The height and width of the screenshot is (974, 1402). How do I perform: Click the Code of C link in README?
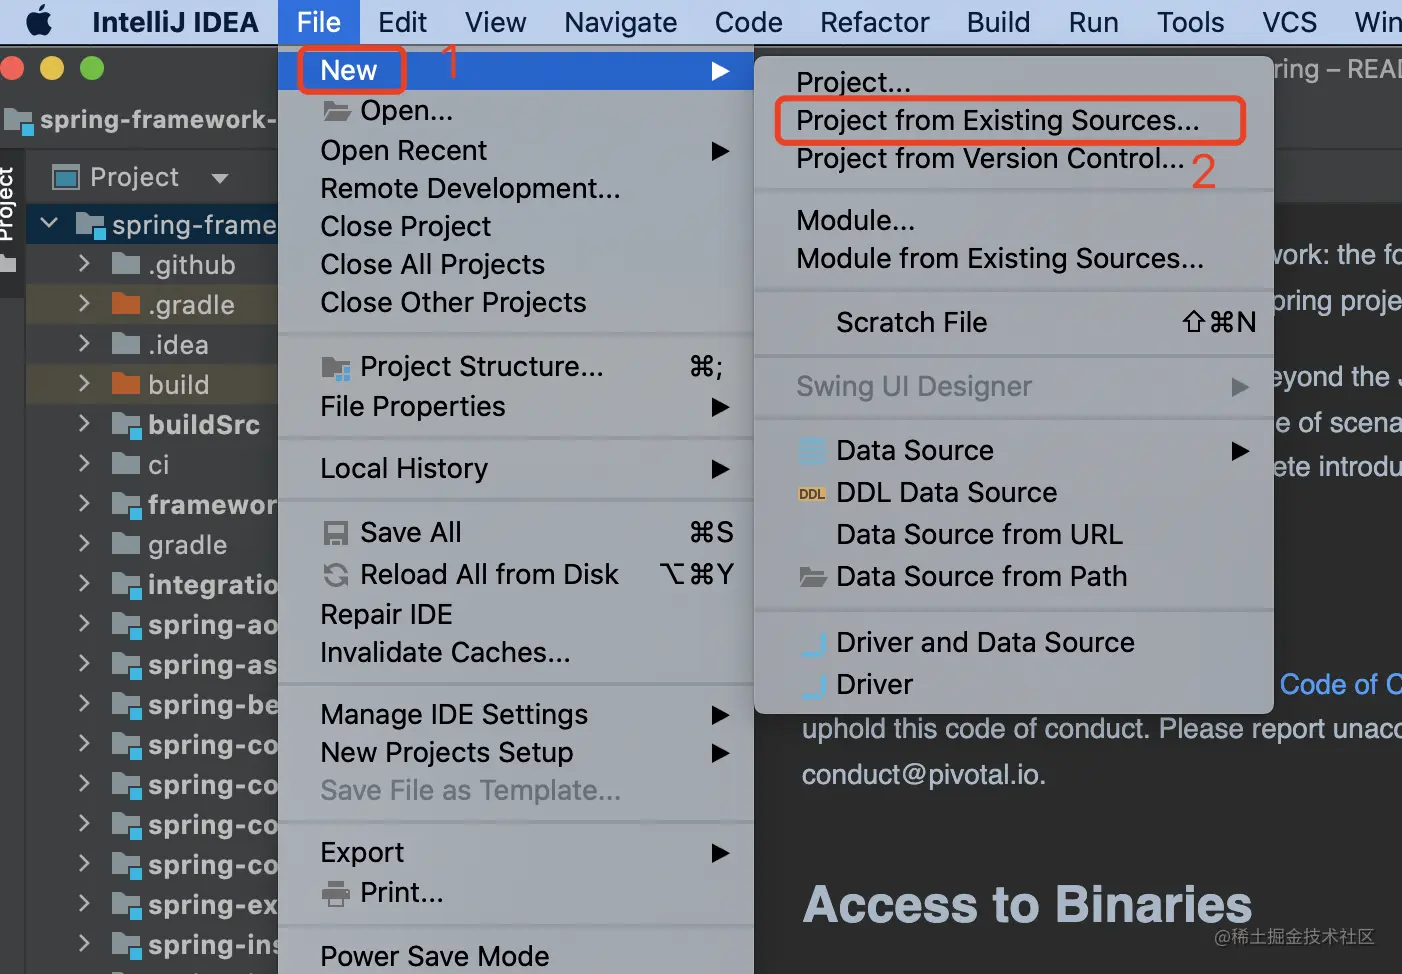point(1340,684)
